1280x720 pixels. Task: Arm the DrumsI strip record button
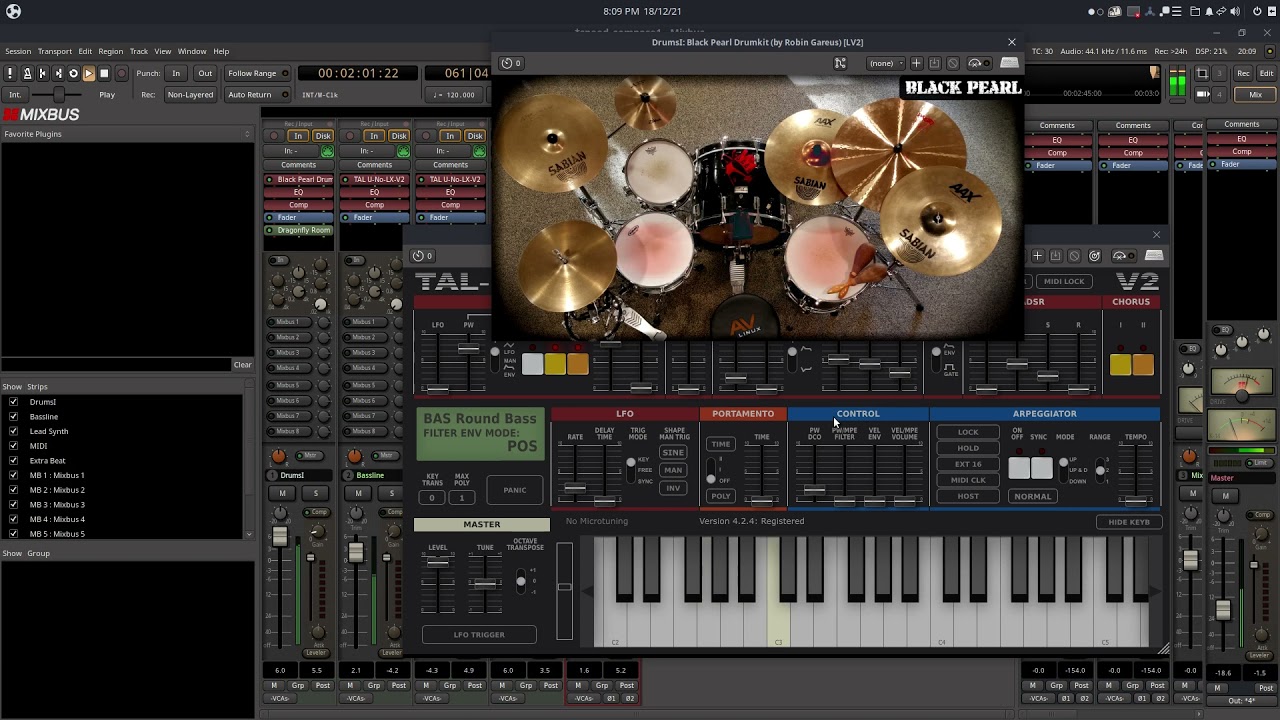click(x=272, y=136)
